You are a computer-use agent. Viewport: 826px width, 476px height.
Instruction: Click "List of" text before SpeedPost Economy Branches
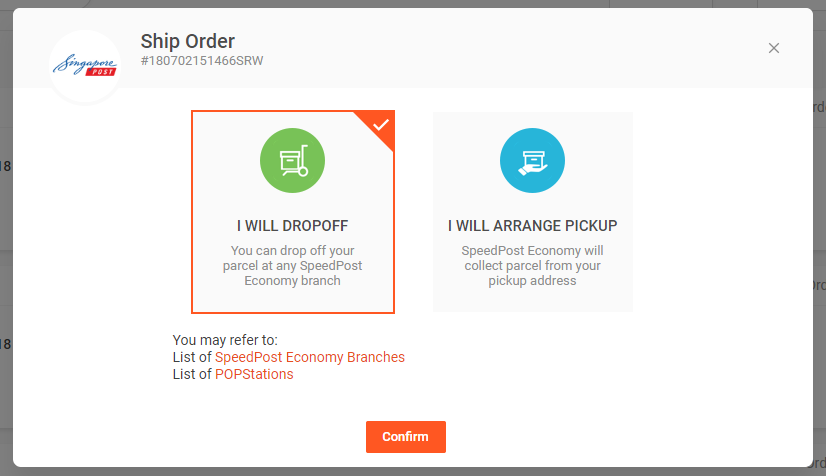click(192, 357)
